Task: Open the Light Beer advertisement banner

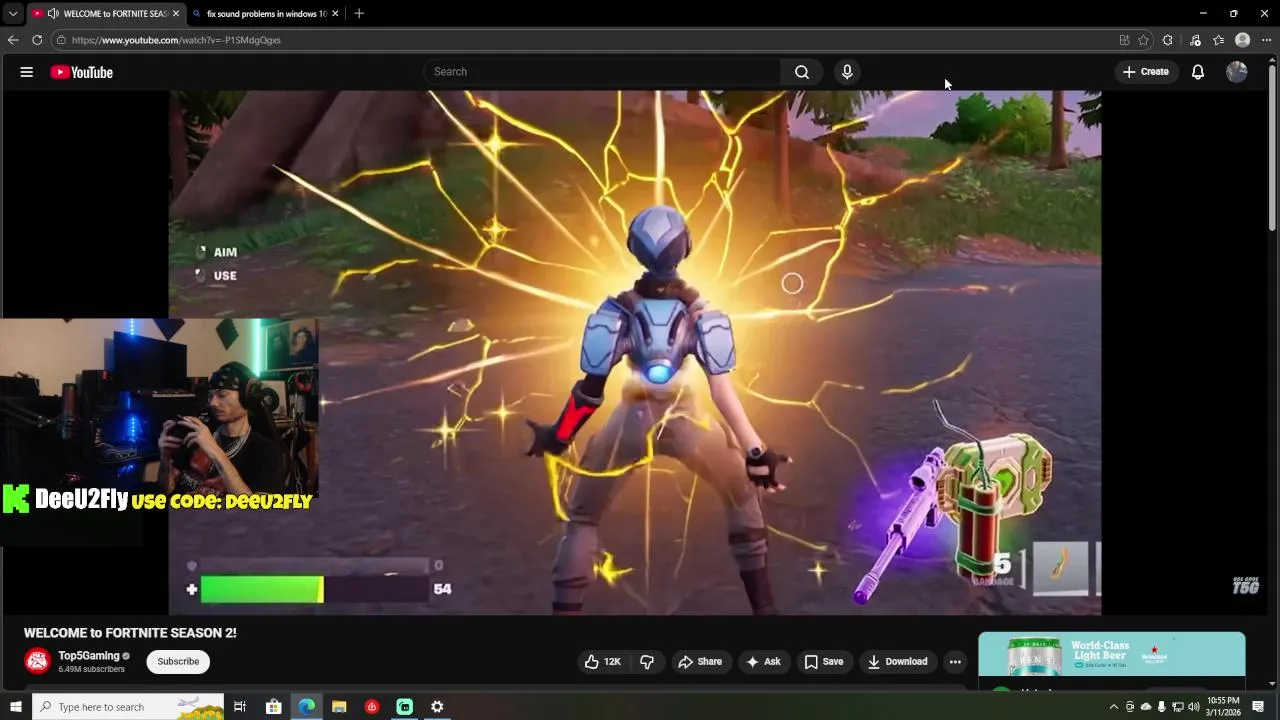Action: click(x=1111, y=656)
